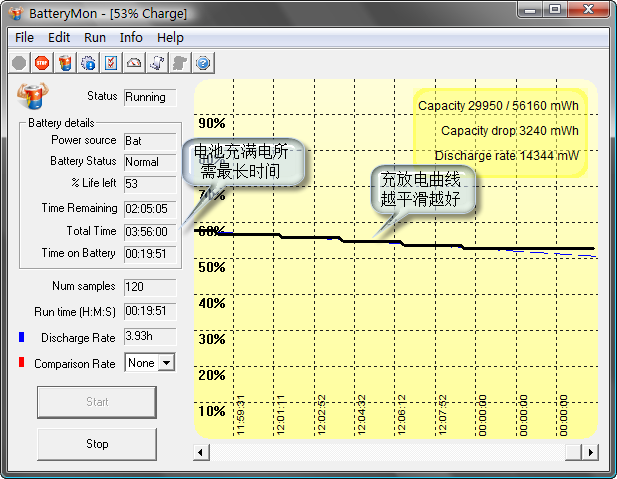Click the grayed-out scroll toolbar icon
Screen dimensions: 617x479
tap(180, 63)
